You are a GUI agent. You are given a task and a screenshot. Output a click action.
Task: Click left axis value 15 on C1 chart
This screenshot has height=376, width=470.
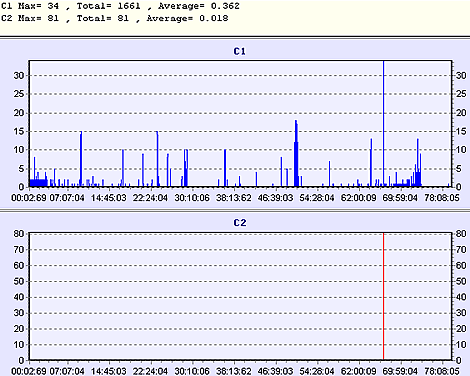19,132
